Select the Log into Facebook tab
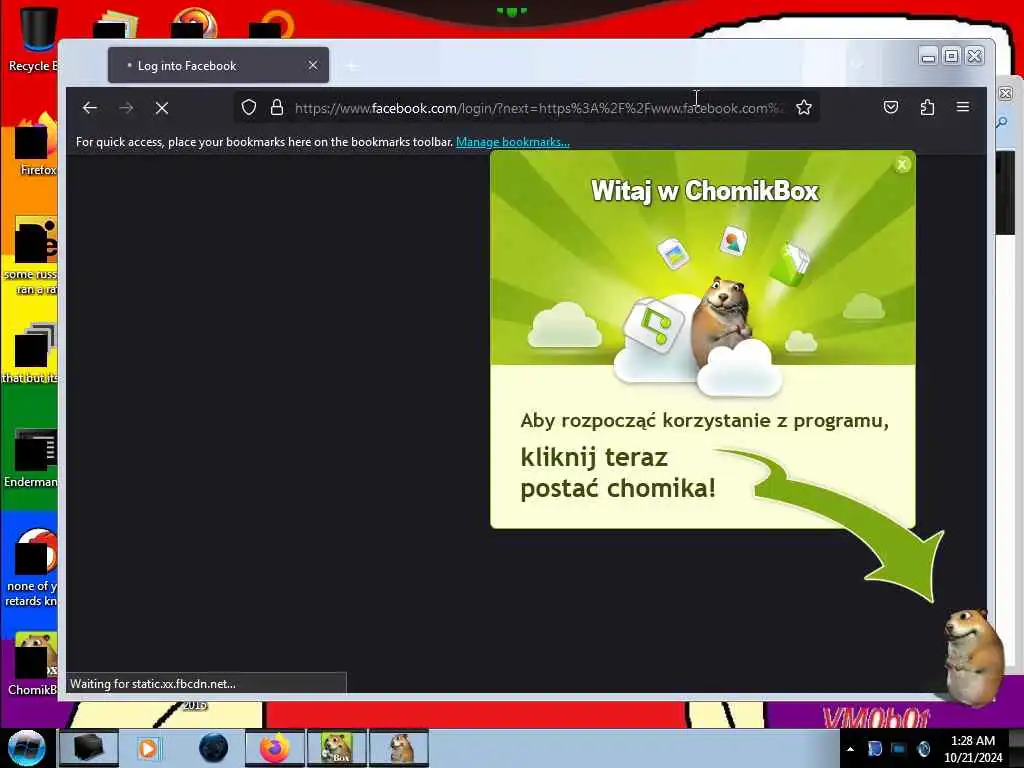The height and width of the screenshot is (768, 1024). tap(218, 65)
